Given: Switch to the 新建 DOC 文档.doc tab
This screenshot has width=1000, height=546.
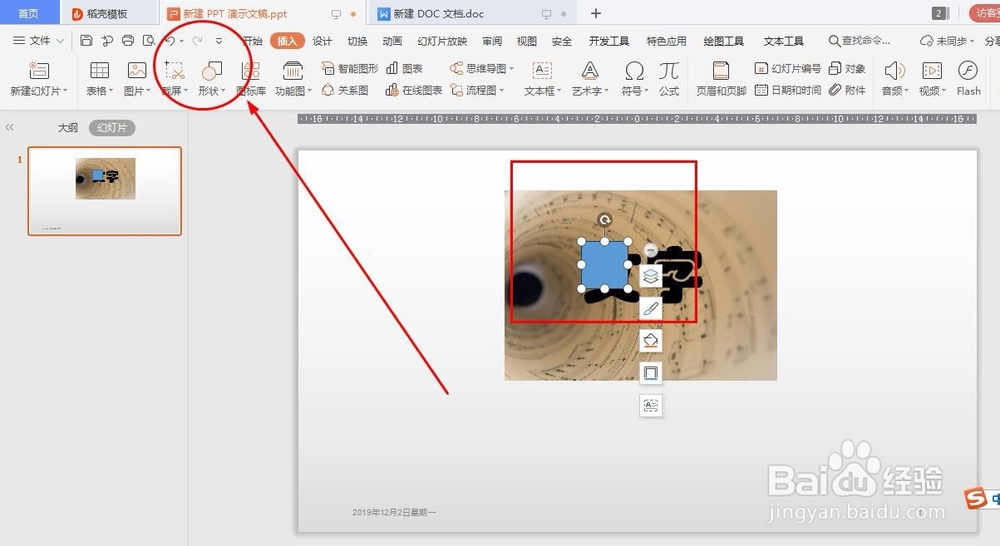Looking at the screenshot, I should click(x=472, y=13).
